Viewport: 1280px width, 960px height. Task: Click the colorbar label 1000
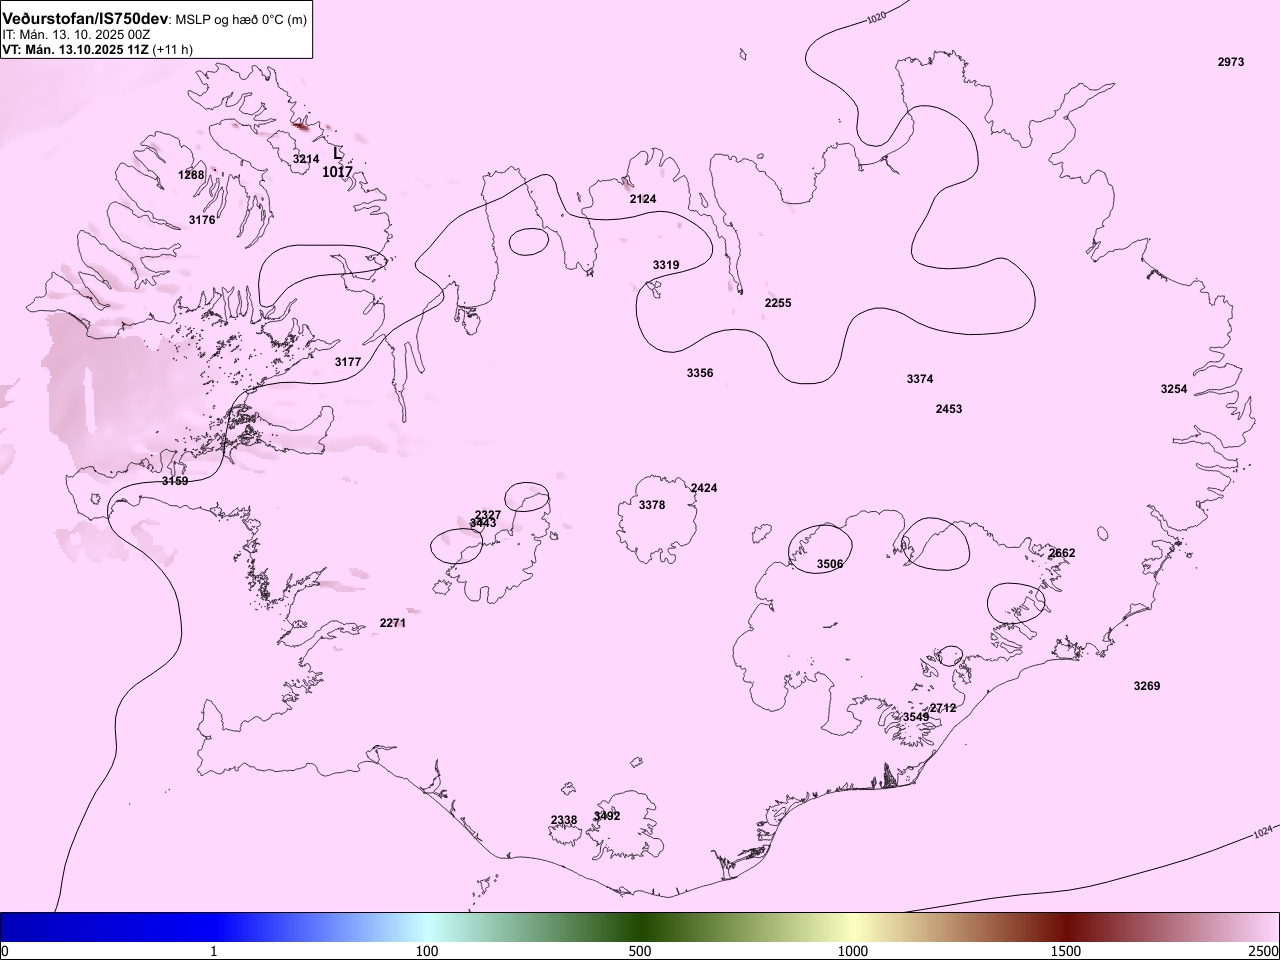point(853,951)
